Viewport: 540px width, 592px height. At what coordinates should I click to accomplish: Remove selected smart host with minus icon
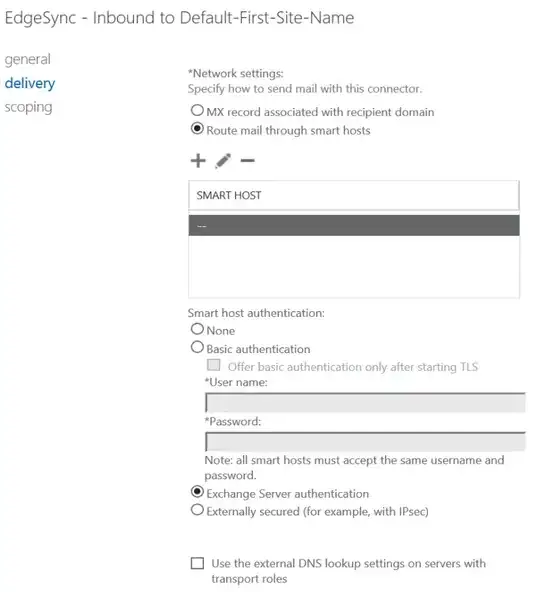[247, 161]
